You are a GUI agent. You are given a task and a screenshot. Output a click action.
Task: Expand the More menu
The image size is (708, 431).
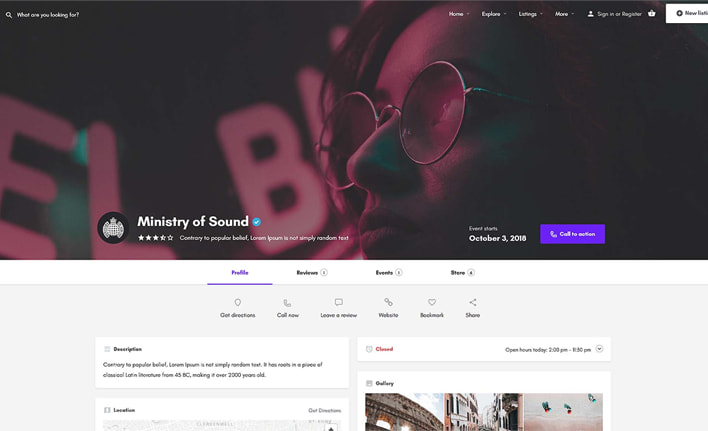(564, 14)
